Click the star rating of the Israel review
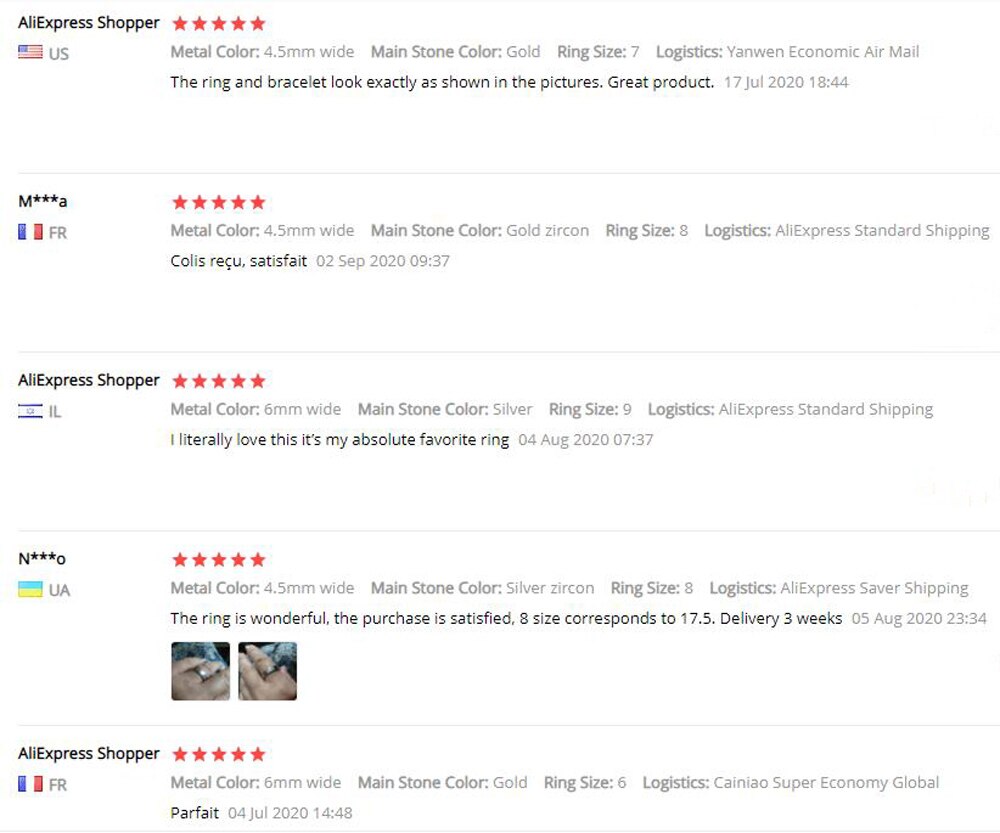The image size is (1000, 833). tap(219, 381)
